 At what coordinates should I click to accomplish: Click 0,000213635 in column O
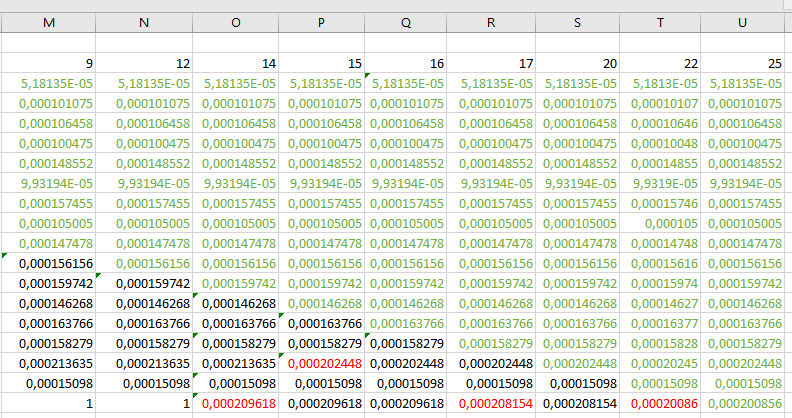pyautogui.click(x=235, y=363)
